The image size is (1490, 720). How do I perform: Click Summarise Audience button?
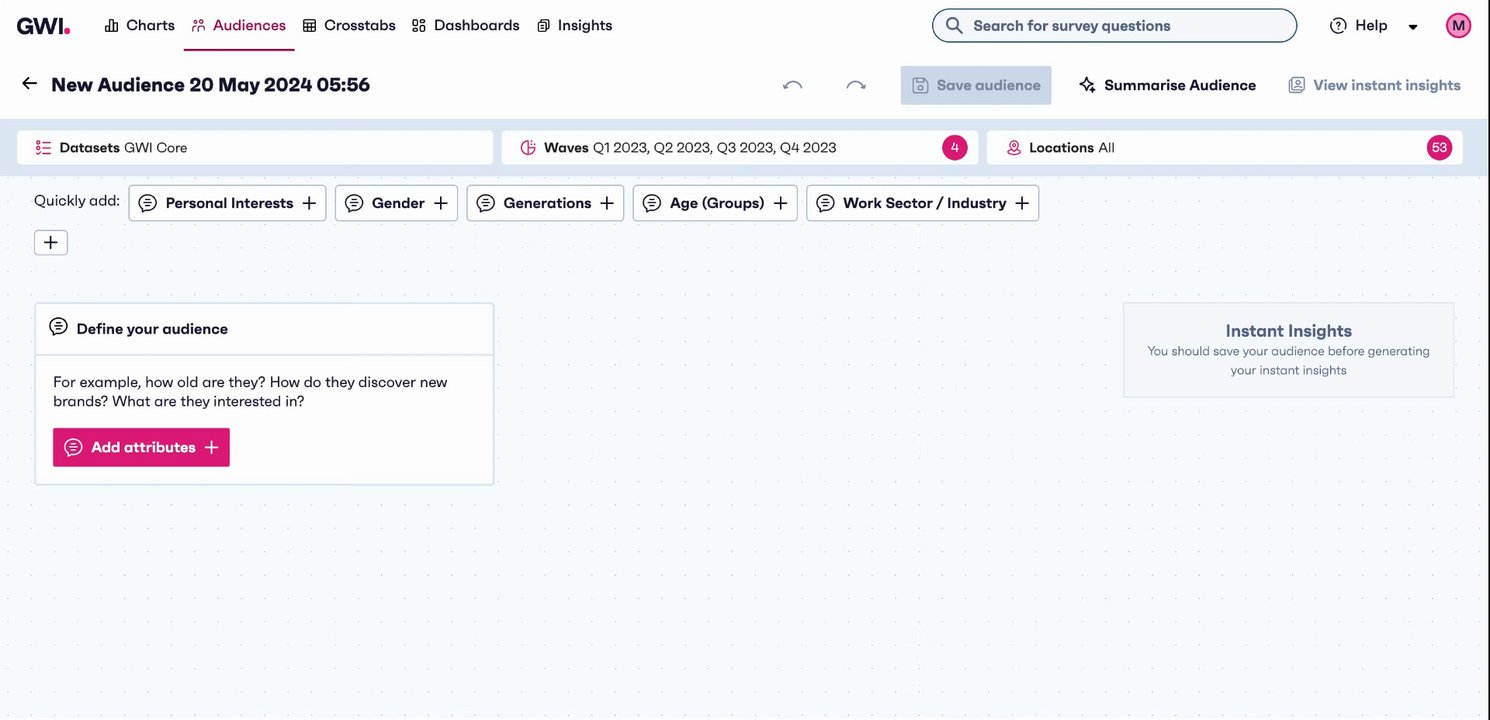coord(1167,86)
